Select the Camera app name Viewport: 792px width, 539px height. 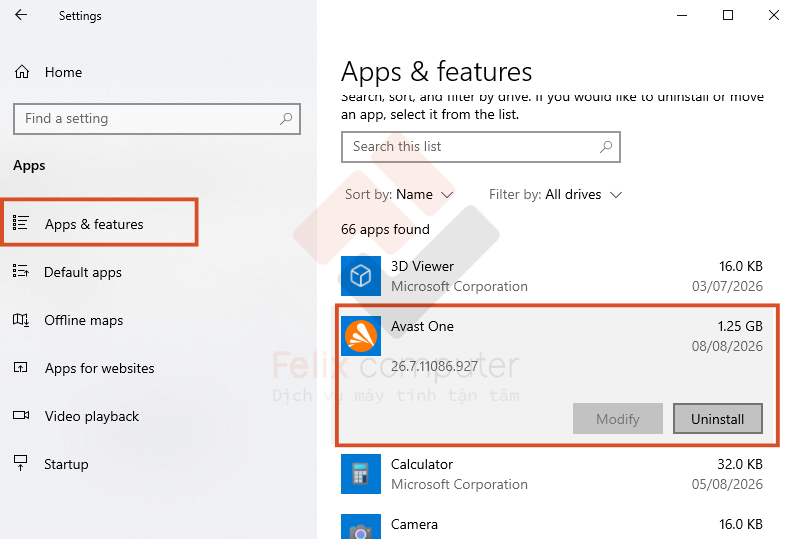click(414, 524)
